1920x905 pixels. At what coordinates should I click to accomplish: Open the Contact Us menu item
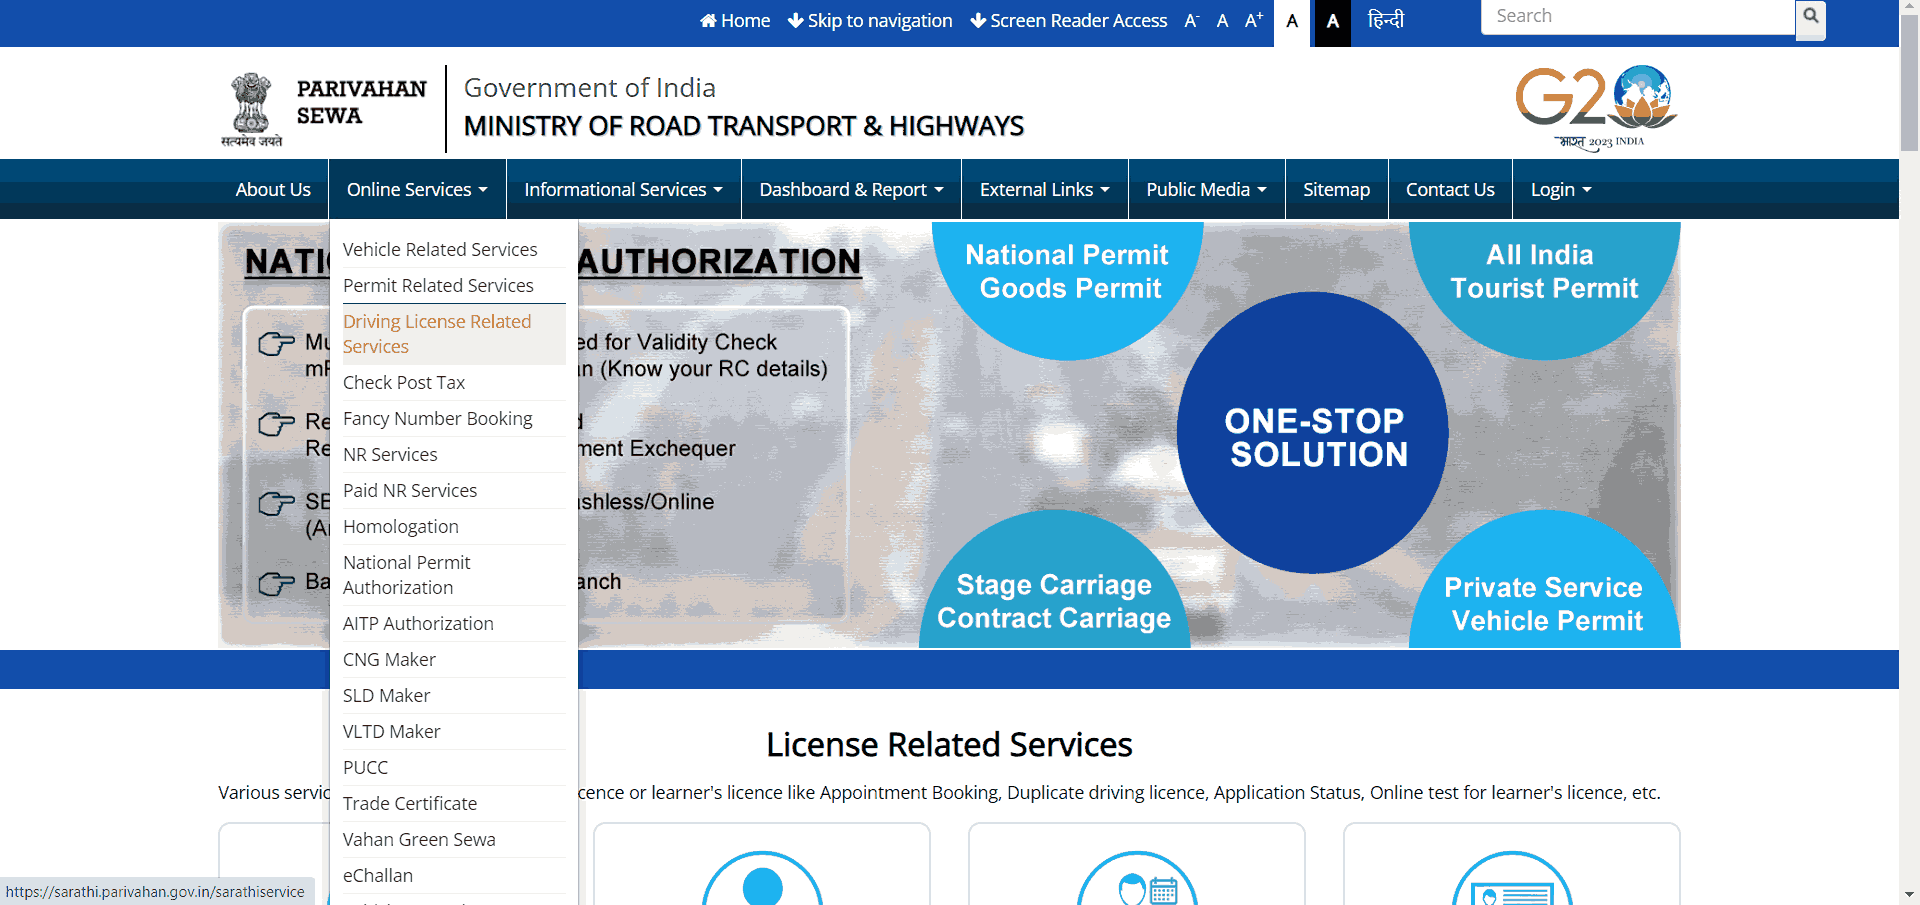coord(1450,190)
